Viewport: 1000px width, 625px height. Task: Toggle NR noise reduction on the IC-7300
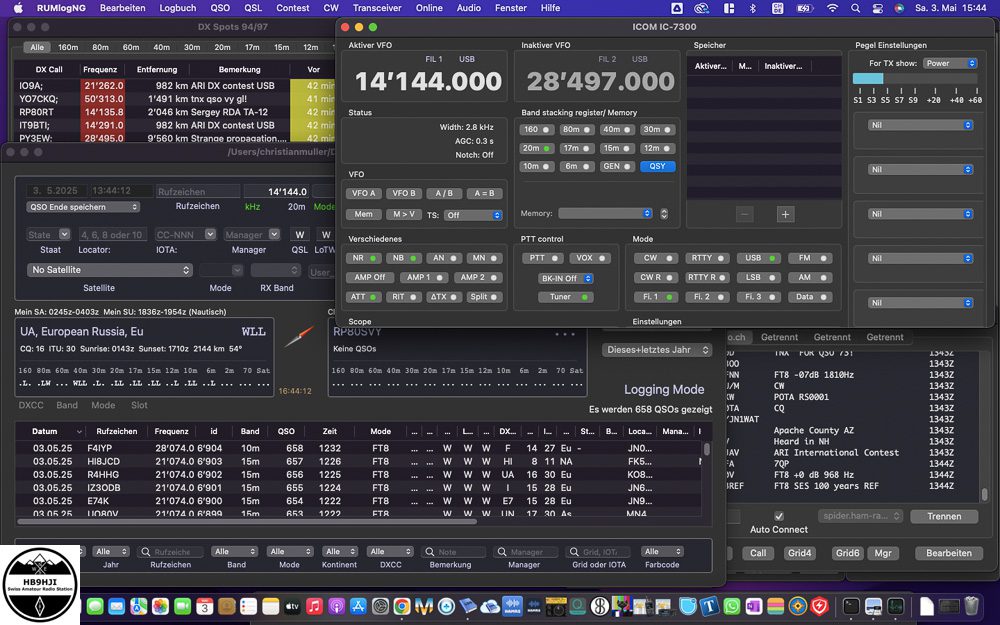[x=364, y=258]
